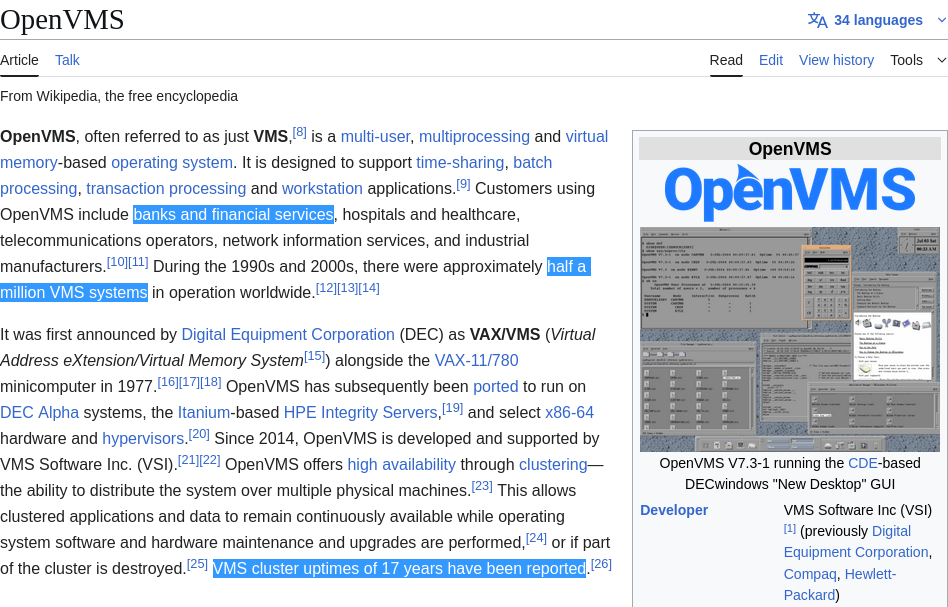Open the operating system link

pyautogui.click(x=172, y=163)
